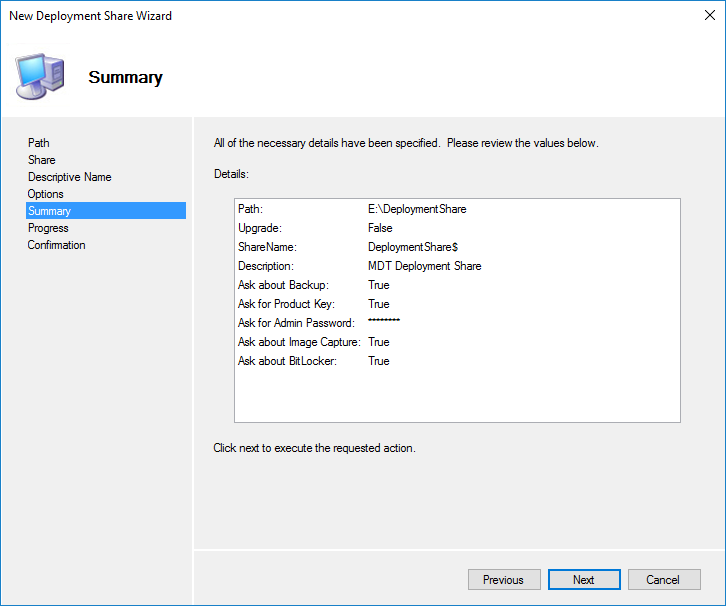Cancel the wizard
Image resolution: width=726 pixels, height=606 pixels.
click(663, 580)
